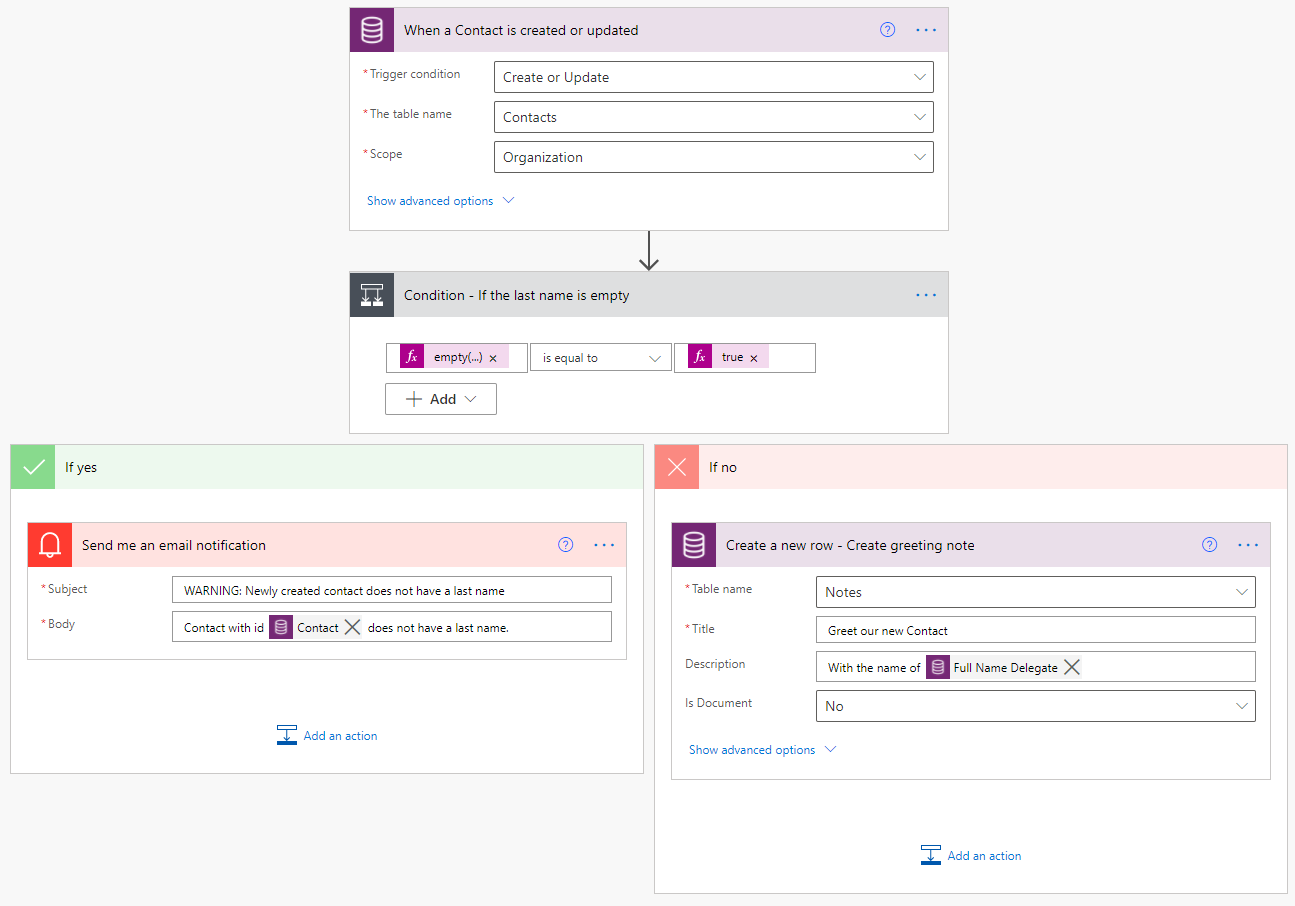1295x906 pixels.
Task: Click the Add an action icon under If yes
Action: [x=287, y=735]
